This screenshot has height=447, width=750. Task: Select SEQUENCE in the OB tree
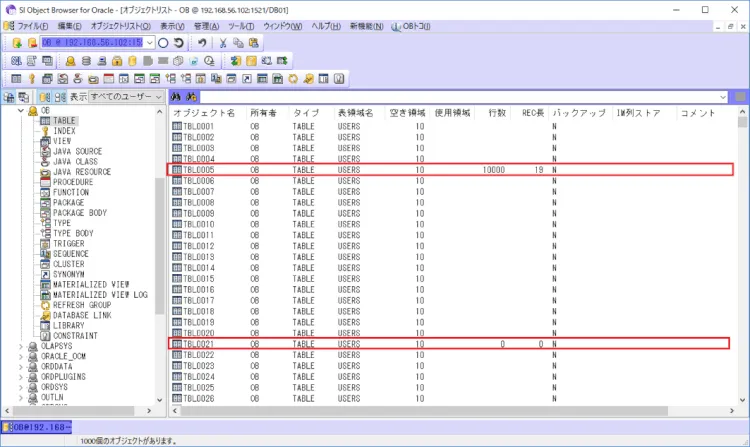(70, 254)
